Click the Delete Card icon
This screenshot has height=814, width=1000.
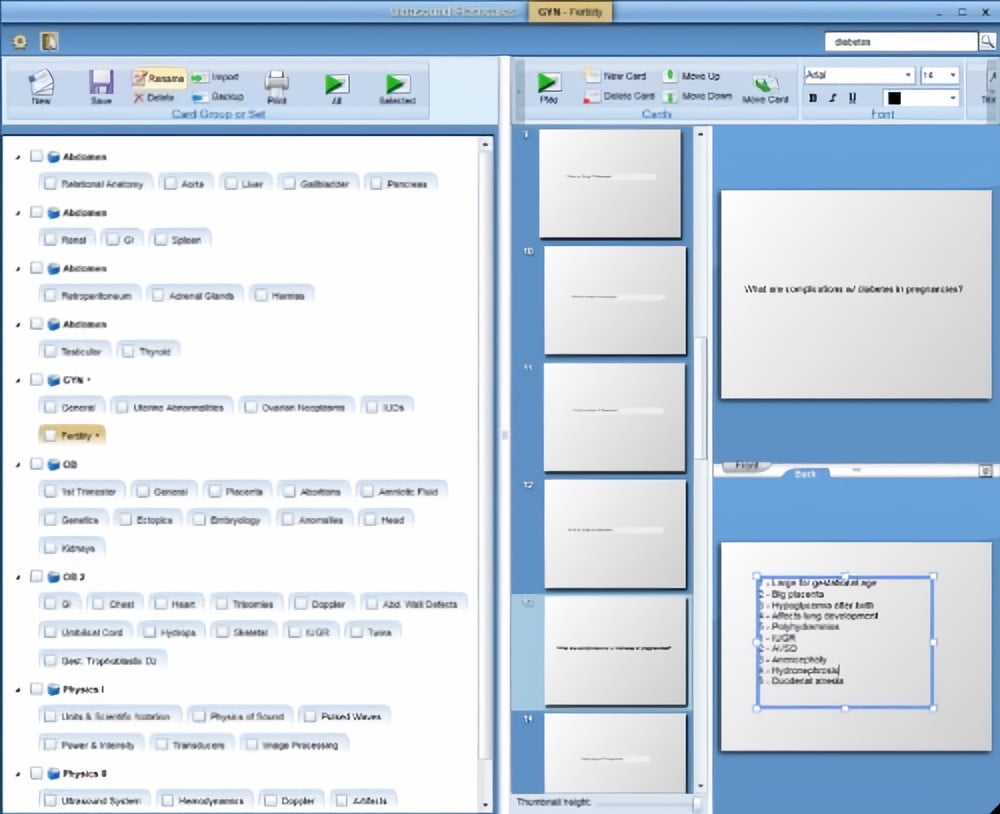(592, 96)
